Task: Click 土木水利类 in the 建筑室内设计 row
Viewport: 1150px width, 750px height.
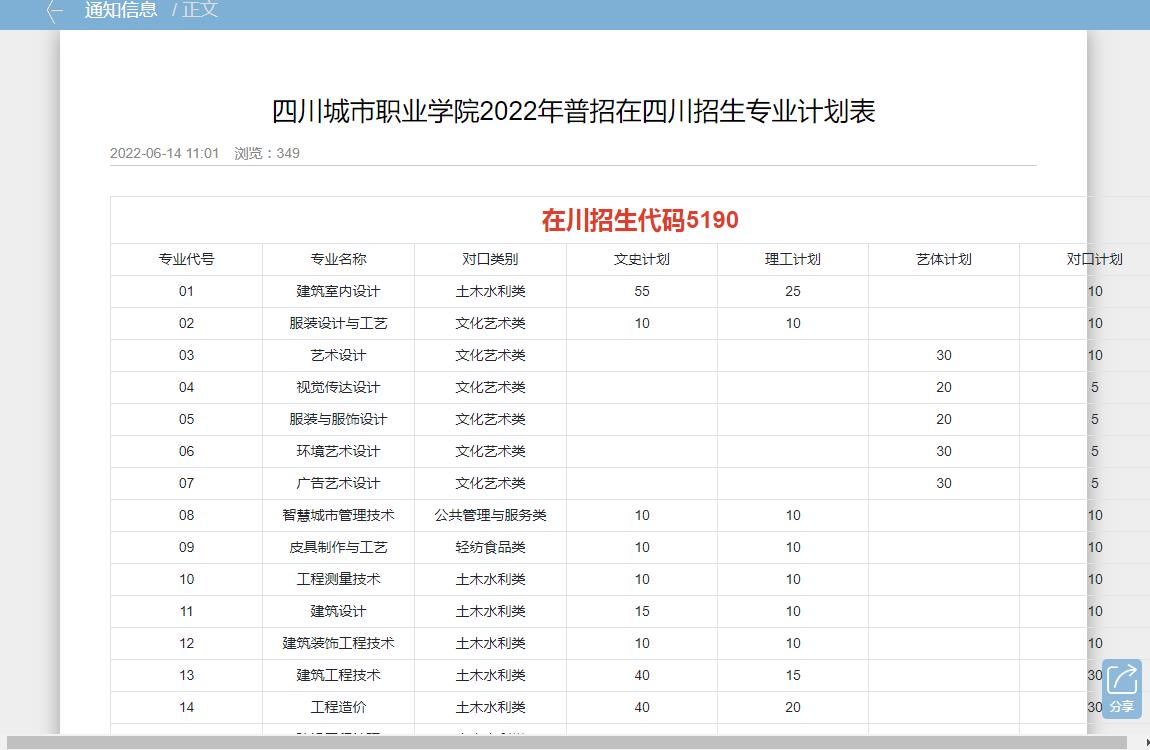Action: (x=490, y=292)
